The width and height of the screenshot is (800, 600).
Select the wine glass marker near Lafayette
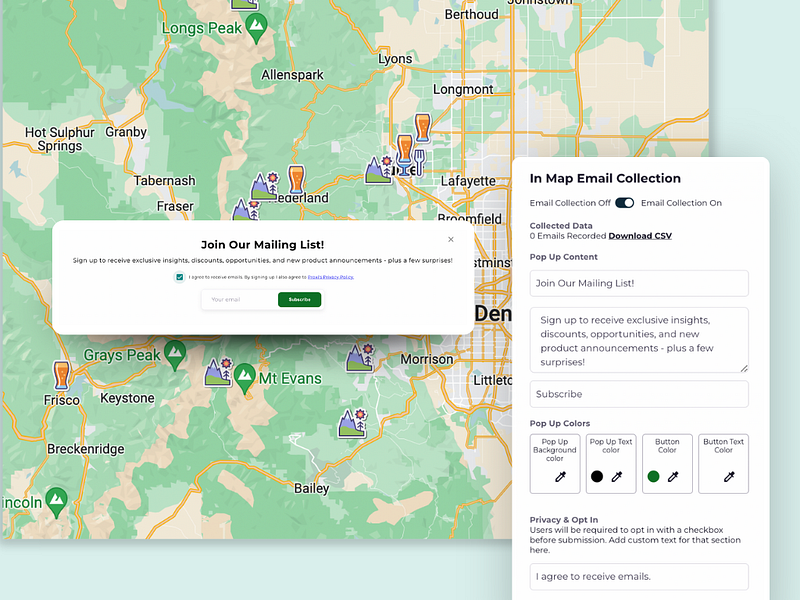tap(403, 168)
